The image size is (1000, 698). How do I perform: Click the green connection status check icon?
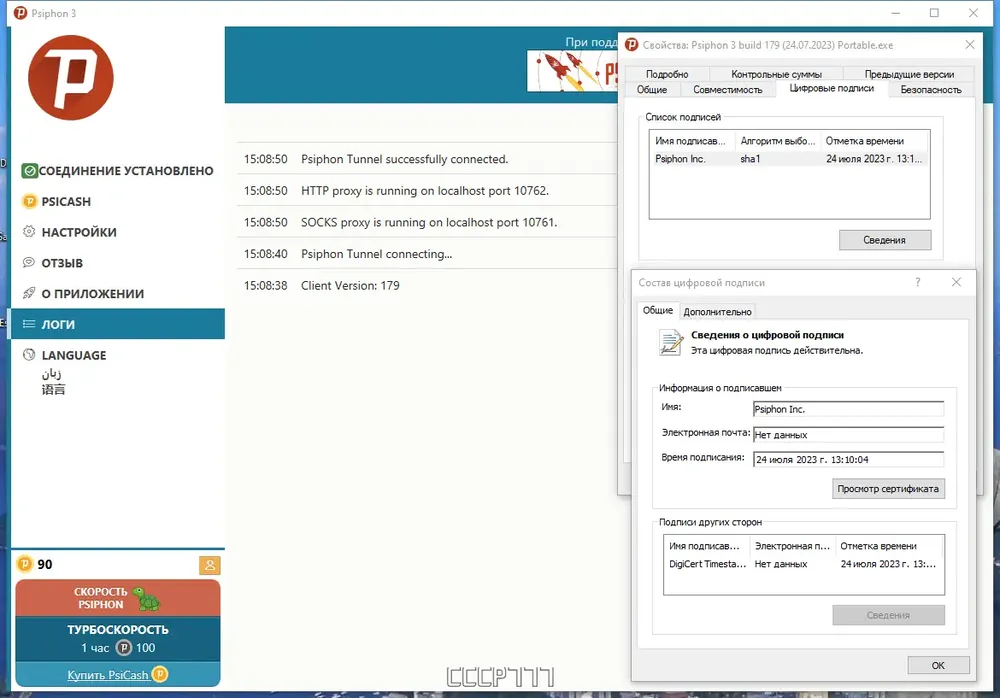[x=29, y=170]
